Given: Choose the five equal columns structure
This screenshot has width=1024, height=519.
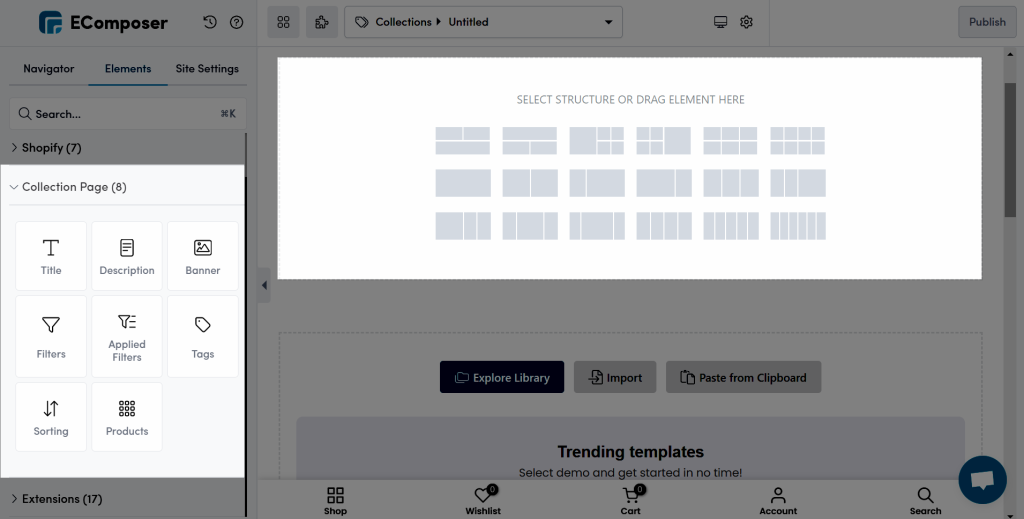Looking at the screenshot, I should [731, 226].
